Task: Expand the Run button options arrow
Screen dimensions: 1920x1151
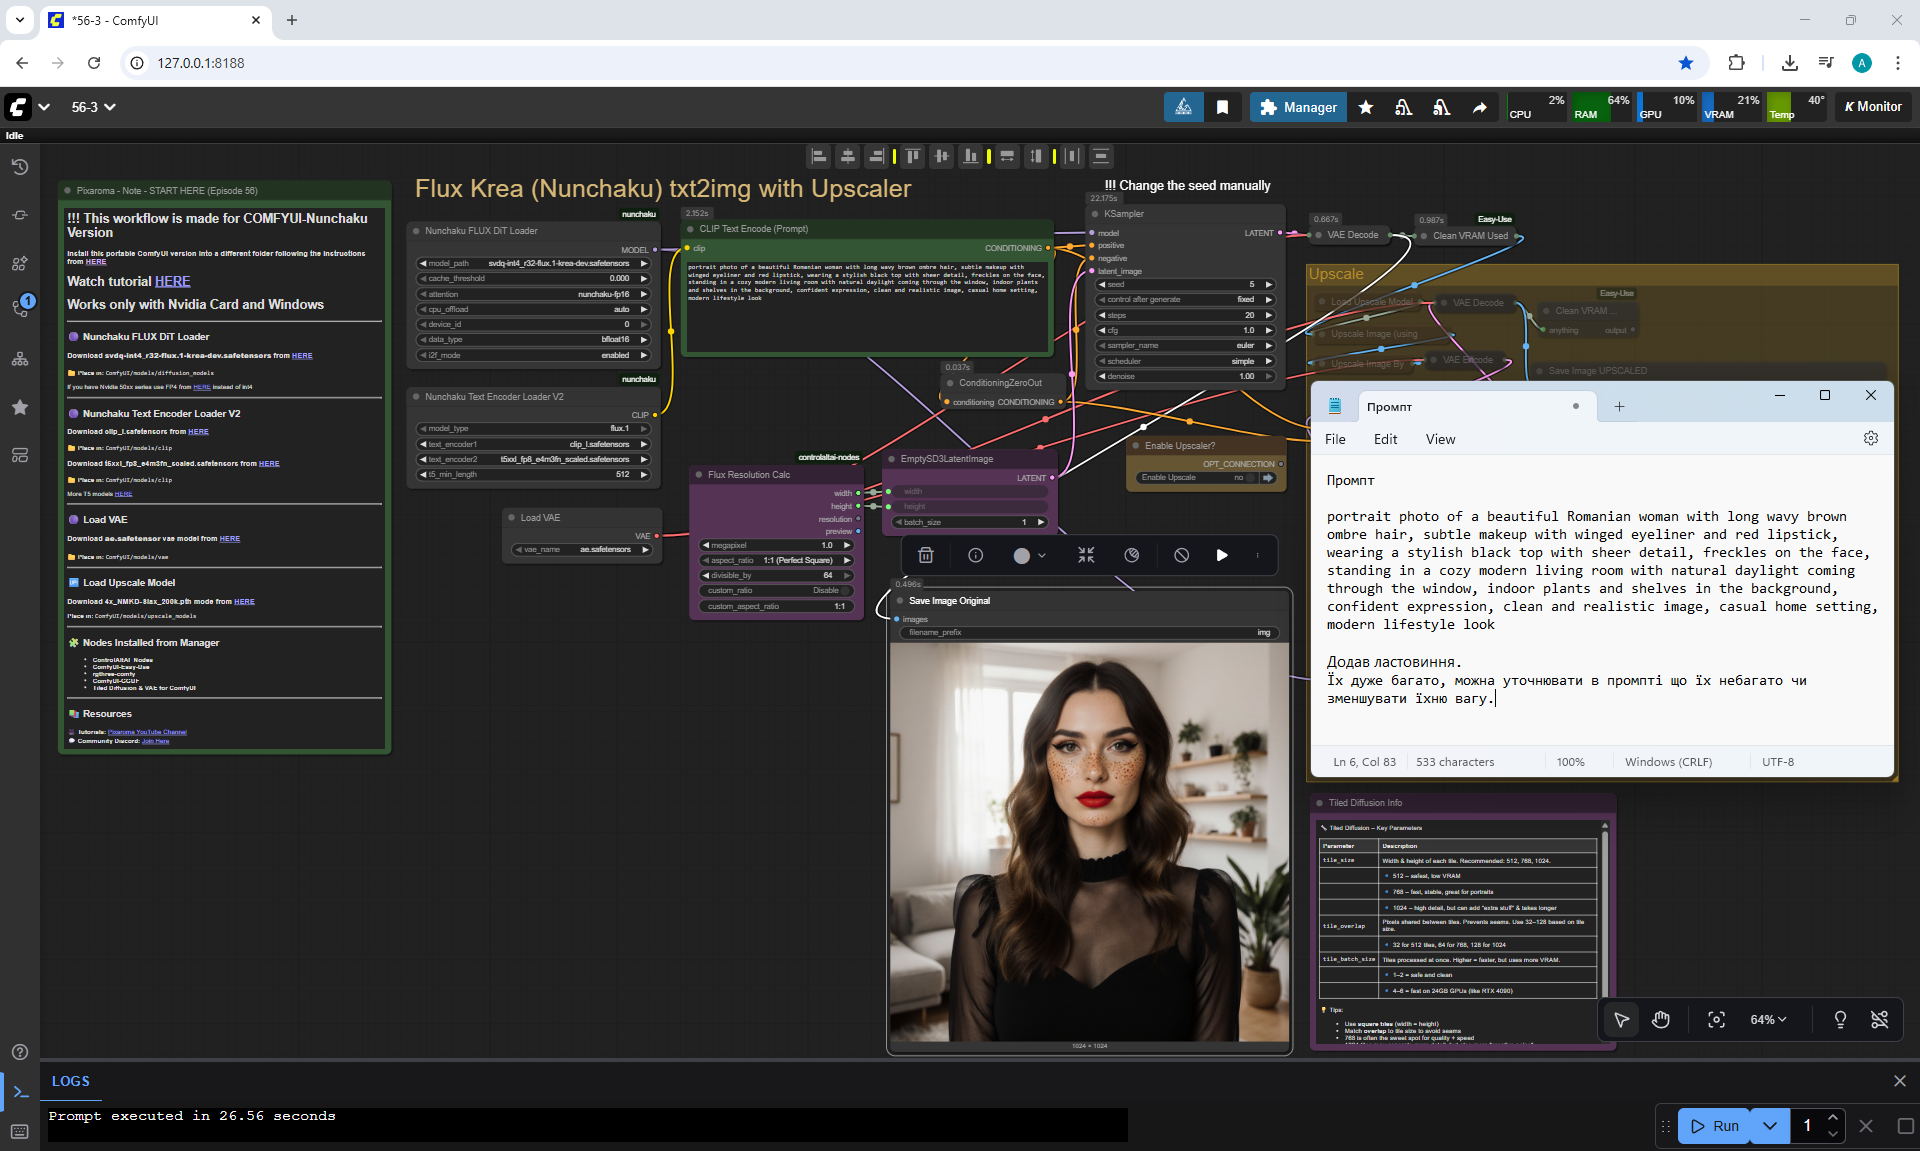Action: (x=1770, y=1126)
